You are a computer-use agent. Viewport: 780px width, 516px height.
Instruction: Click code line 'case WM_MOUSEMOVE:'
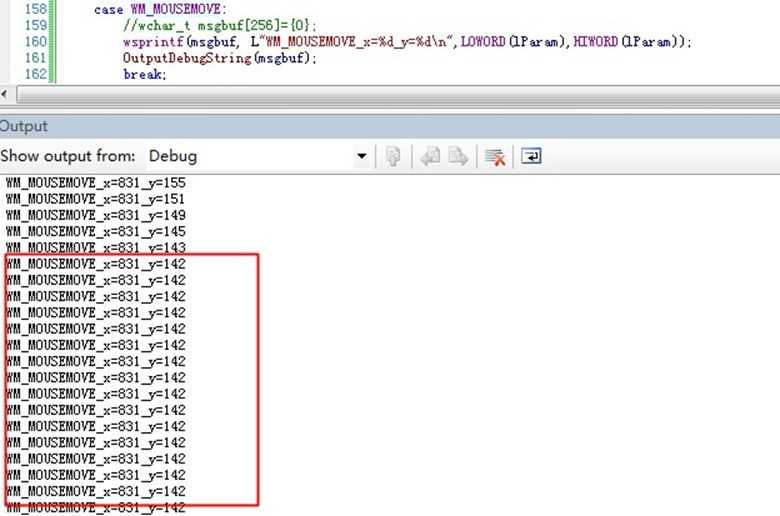coord(160,9)
